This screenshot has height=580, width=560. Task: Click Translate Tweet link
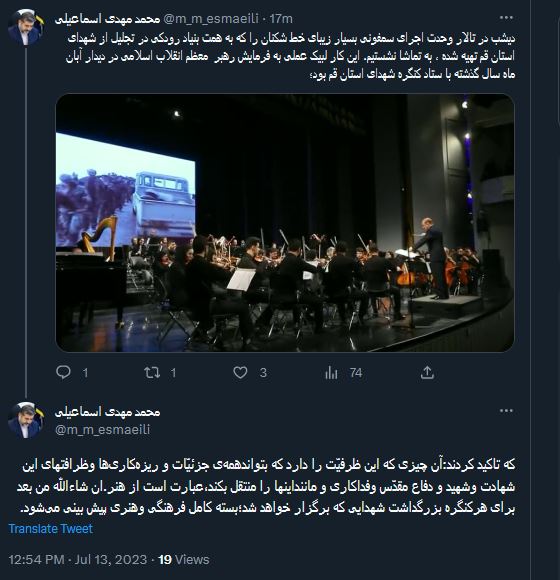[x=51, y=529]
